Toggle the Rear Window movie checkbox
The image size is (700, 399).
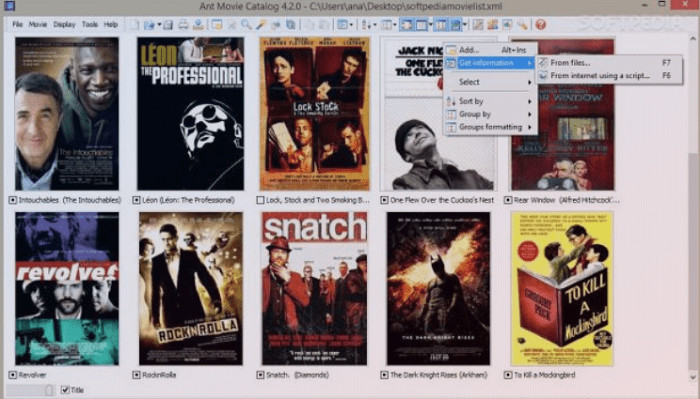(x=508, y=200)
